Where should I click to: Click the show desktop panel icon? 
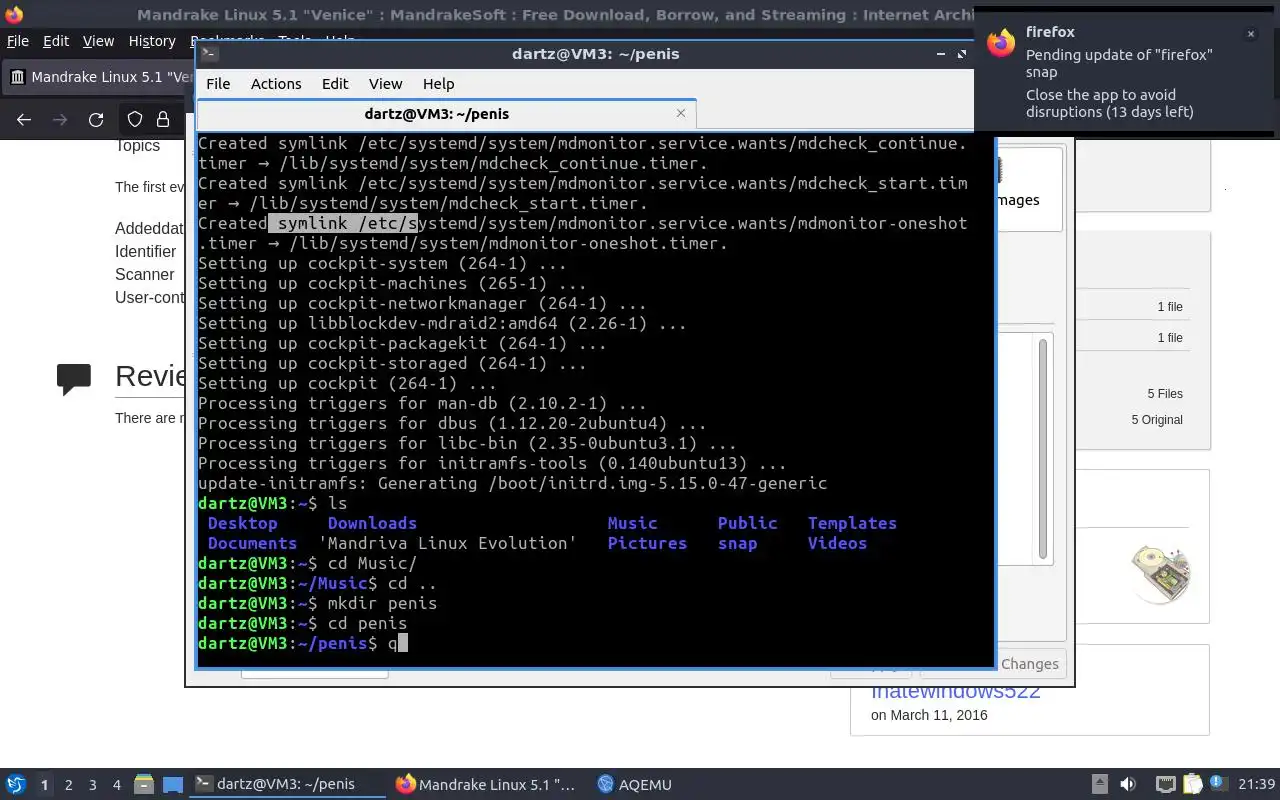tap(173, 785)
